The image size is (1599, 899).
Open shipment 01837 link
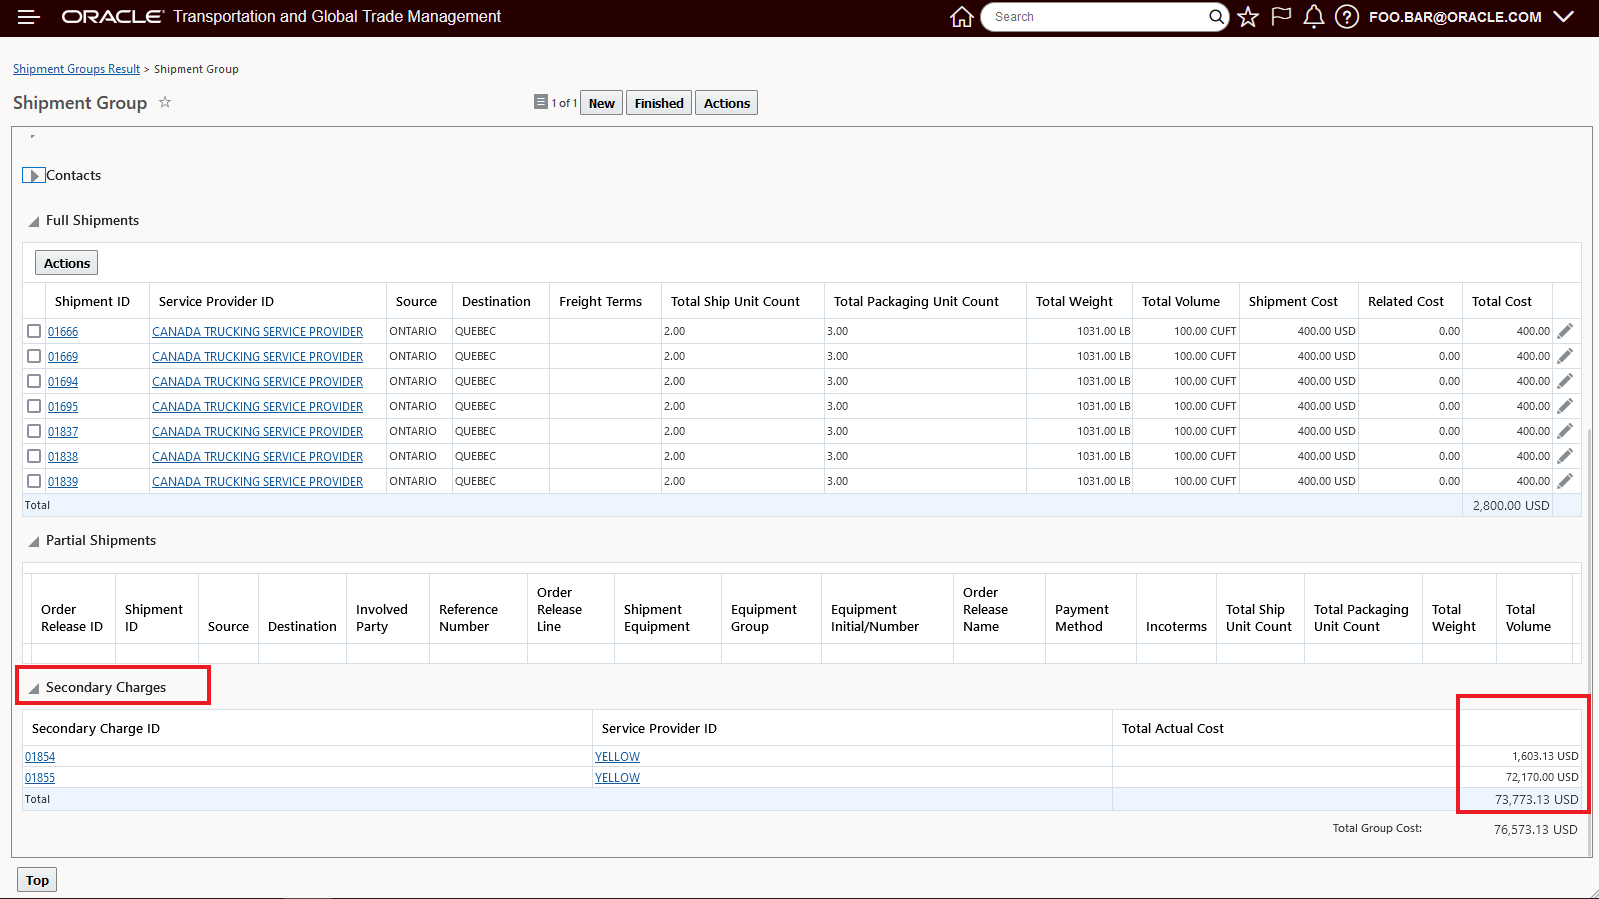tap(63, 432)
